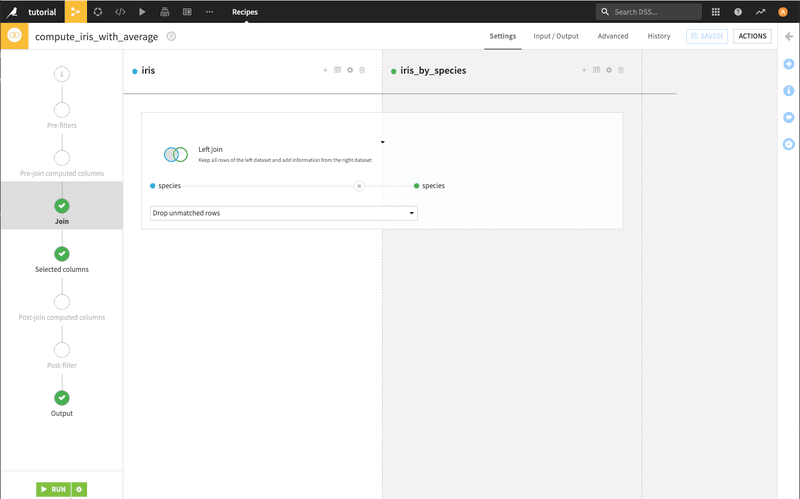The width and height of the screenshot is (800, 499).
Task: Switch to the Advanced tab
Action: coord(613,36)
